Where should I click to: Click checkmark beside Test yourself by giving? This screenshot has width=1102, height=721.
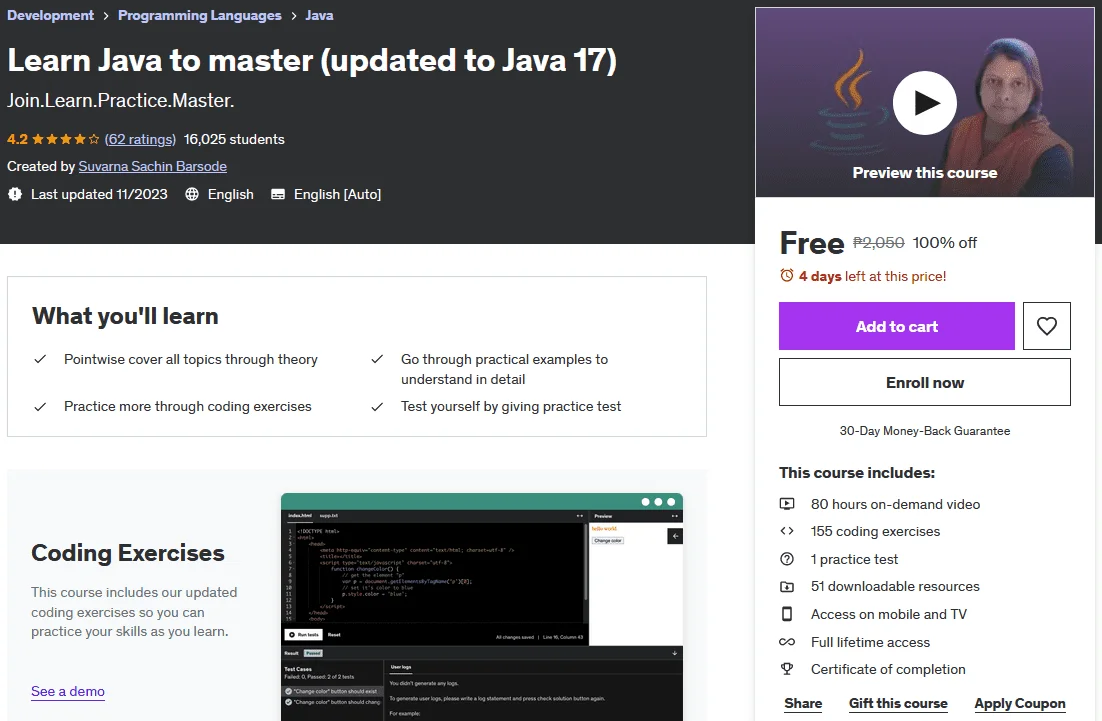click(377, 406)
